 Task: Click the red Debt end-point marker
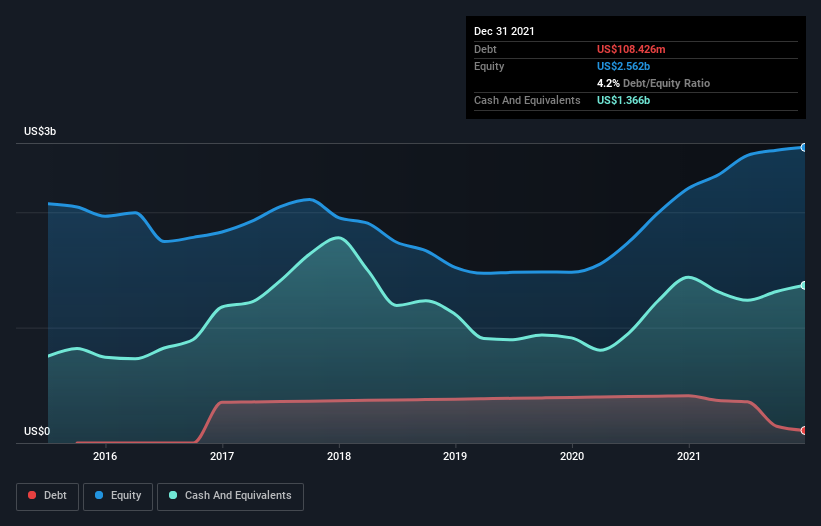(x=804, y=430)
